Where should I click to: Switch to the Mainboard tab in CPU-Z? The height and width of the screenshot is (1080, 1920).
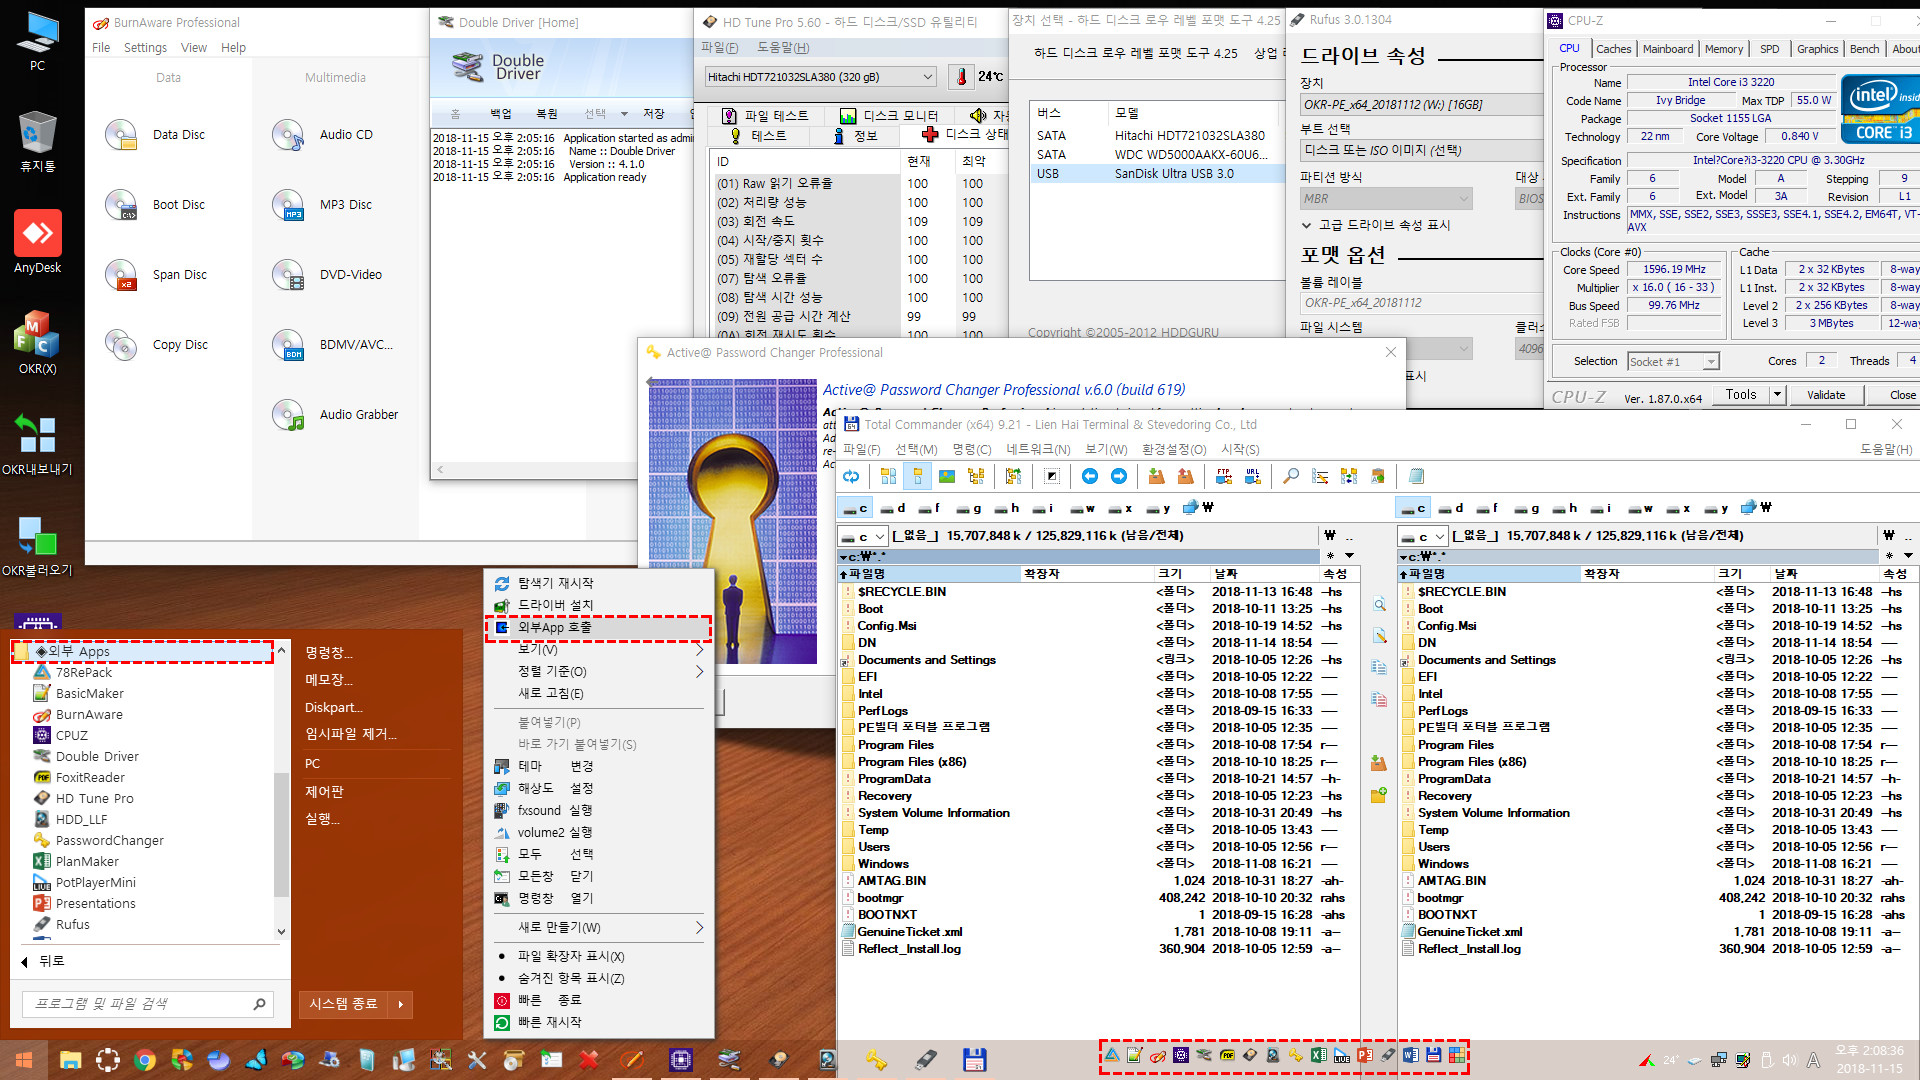[1667, 48]
